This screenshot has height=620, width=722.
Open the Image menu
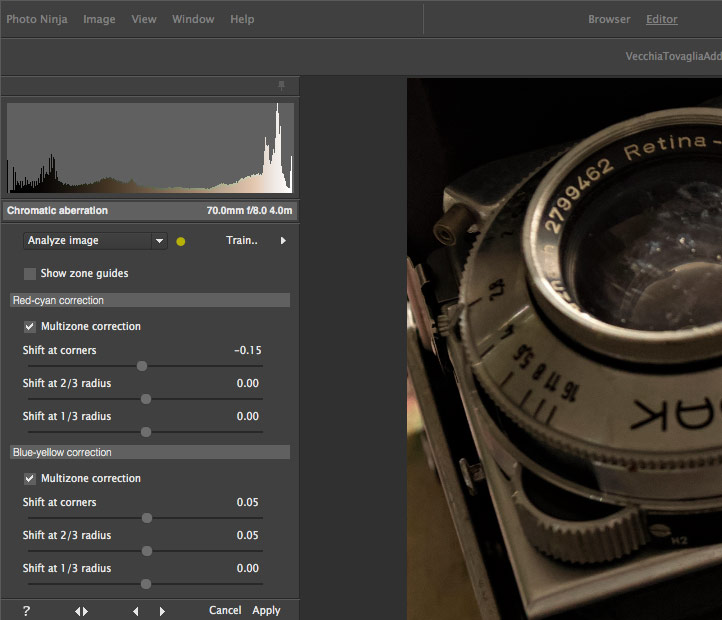coord(99,19)
